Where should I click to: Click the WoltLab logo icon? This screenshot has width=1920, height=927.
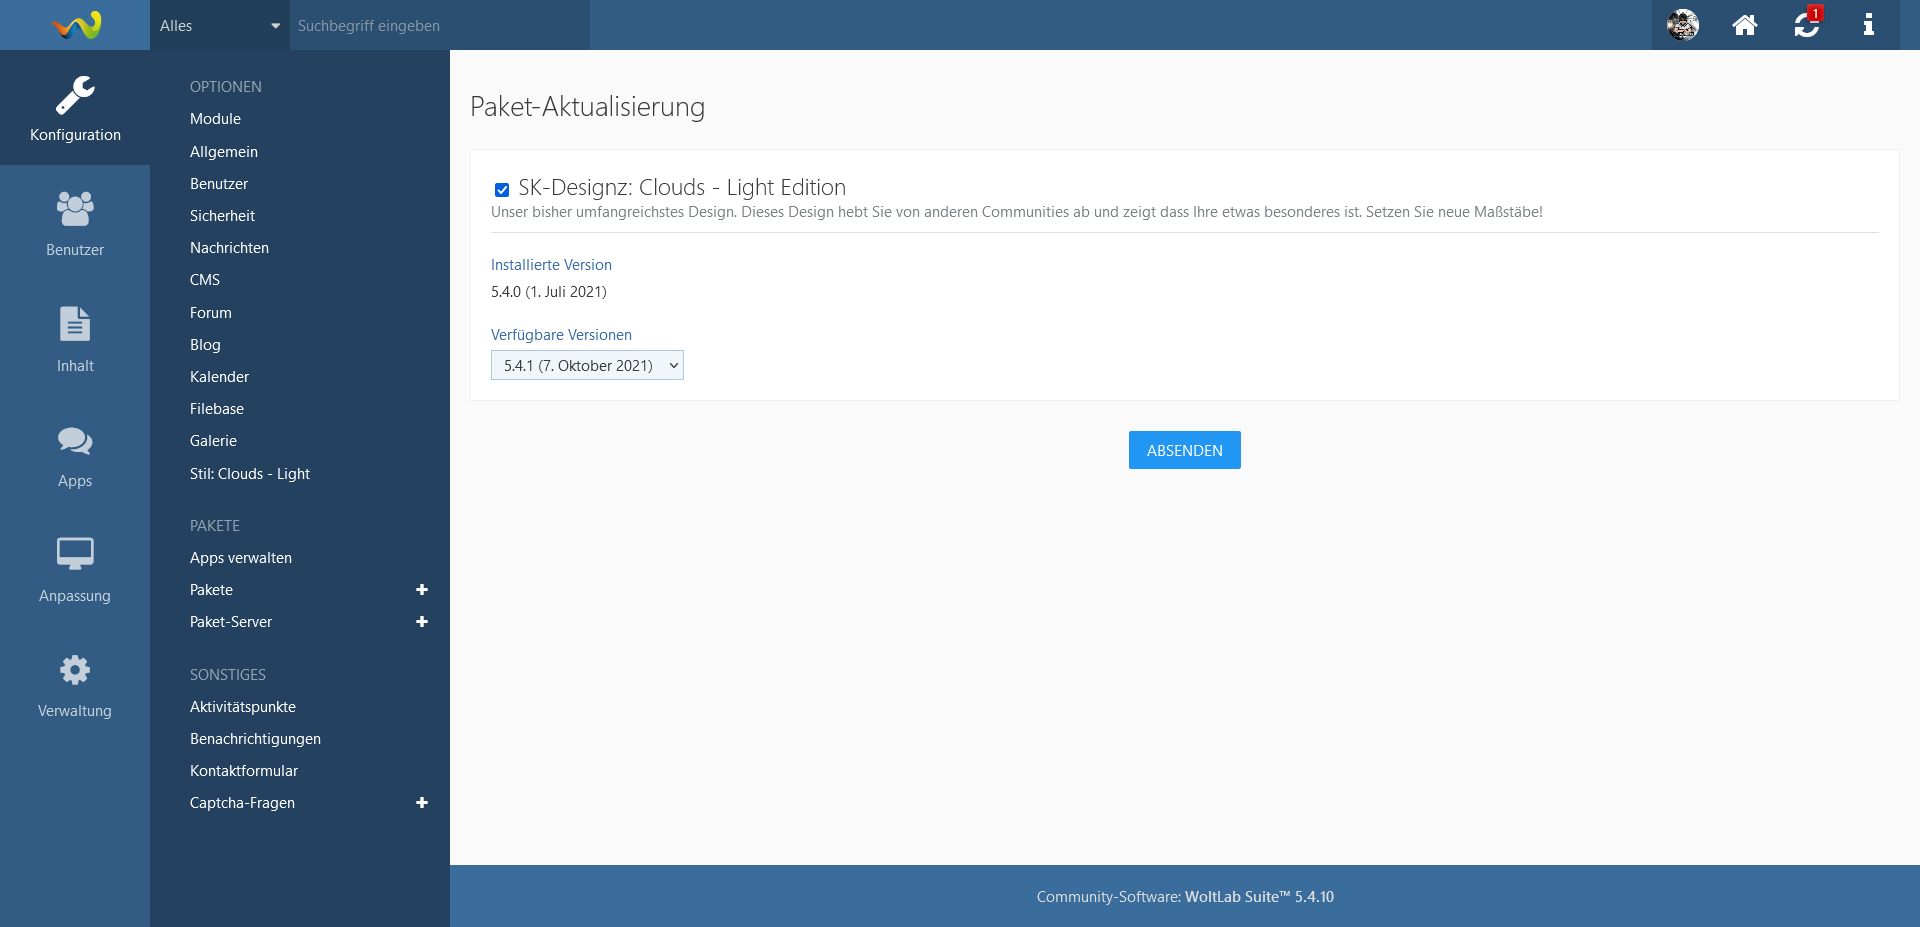point(76,25)
